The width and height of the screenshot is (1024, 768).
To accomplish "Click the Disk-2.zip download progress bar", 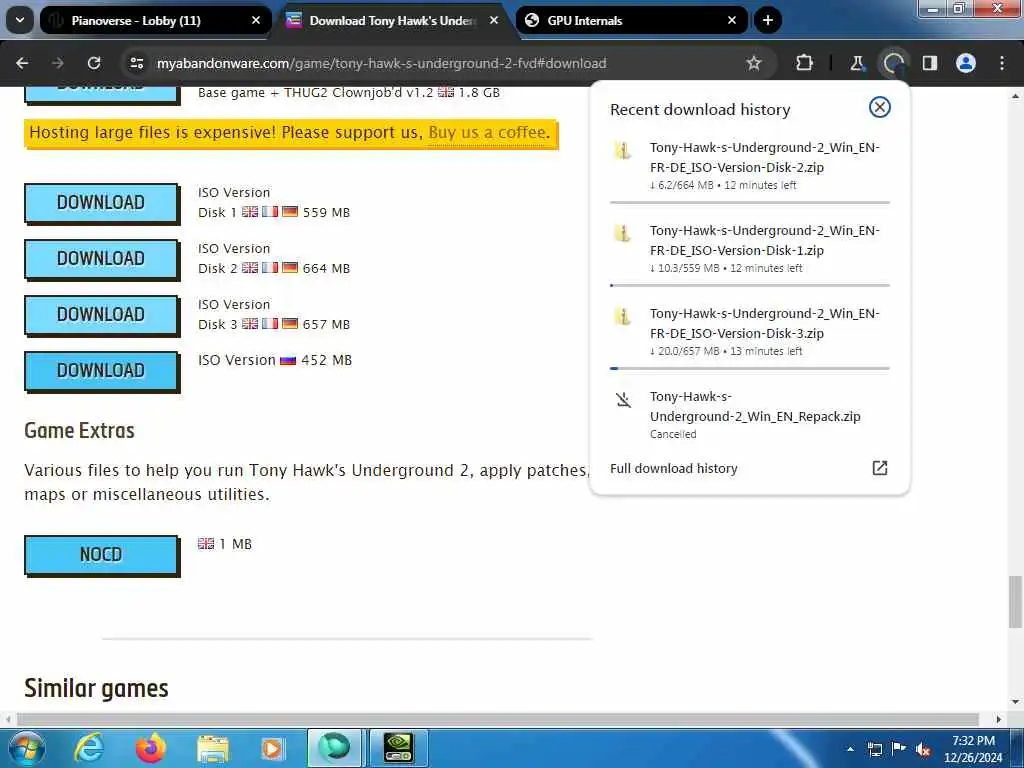I will pos(750,202).
